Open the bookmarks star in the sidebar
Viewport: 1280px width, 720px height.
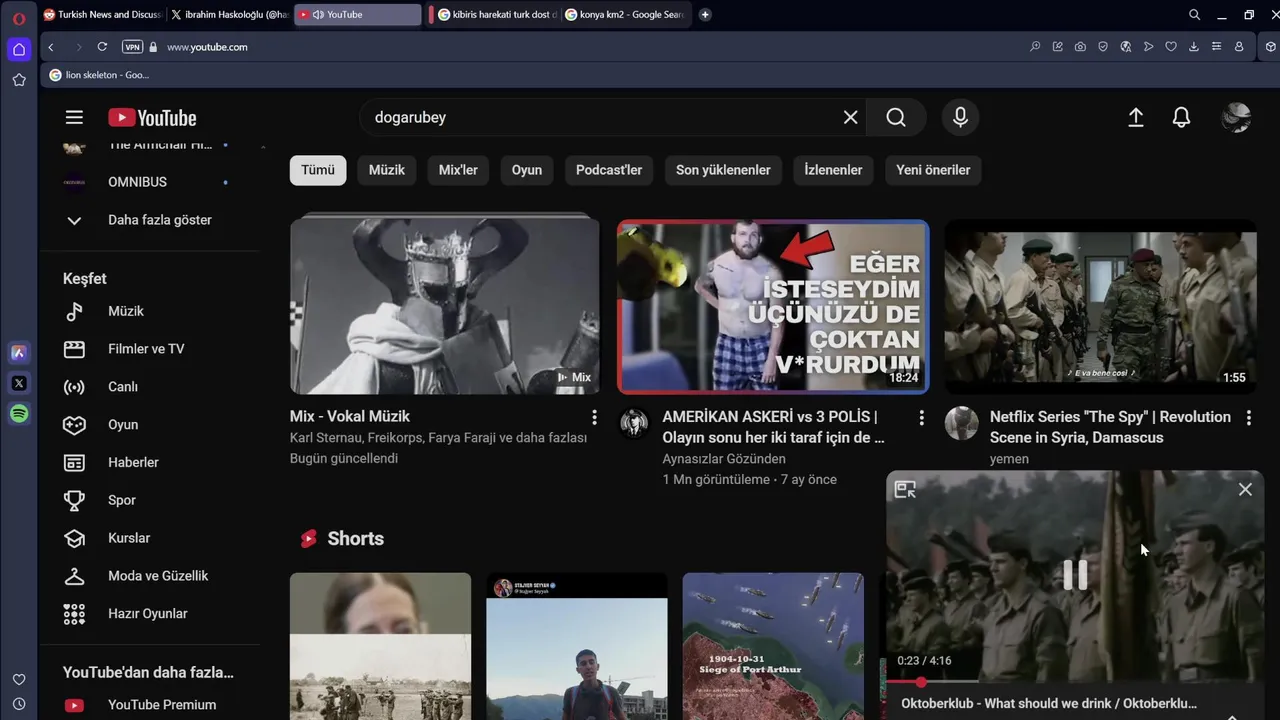[x=19, y=80]
